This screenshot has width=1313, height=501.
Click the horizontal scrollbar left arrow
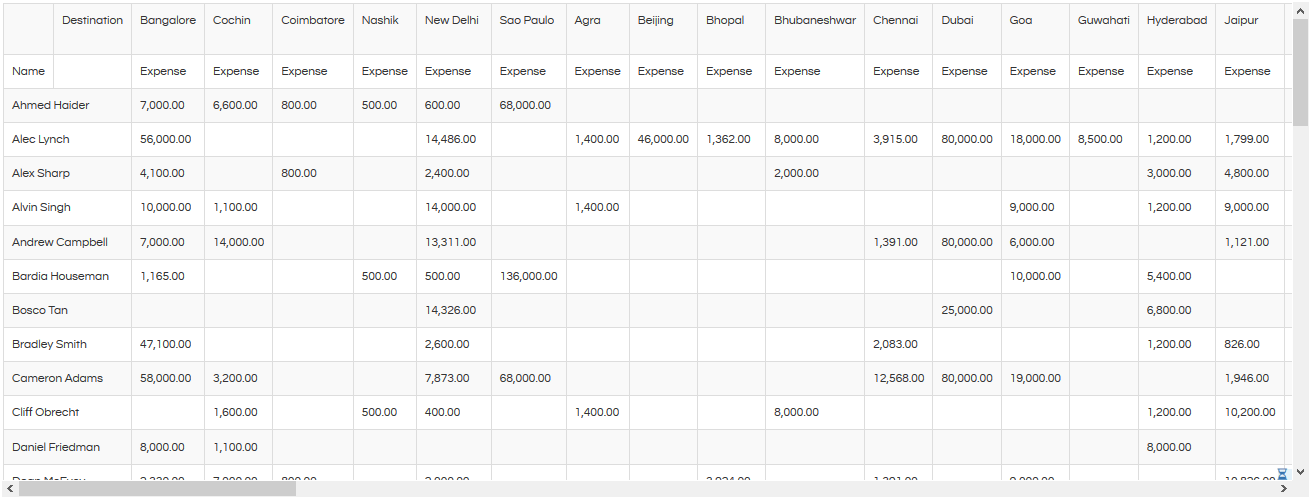point(10,489)
